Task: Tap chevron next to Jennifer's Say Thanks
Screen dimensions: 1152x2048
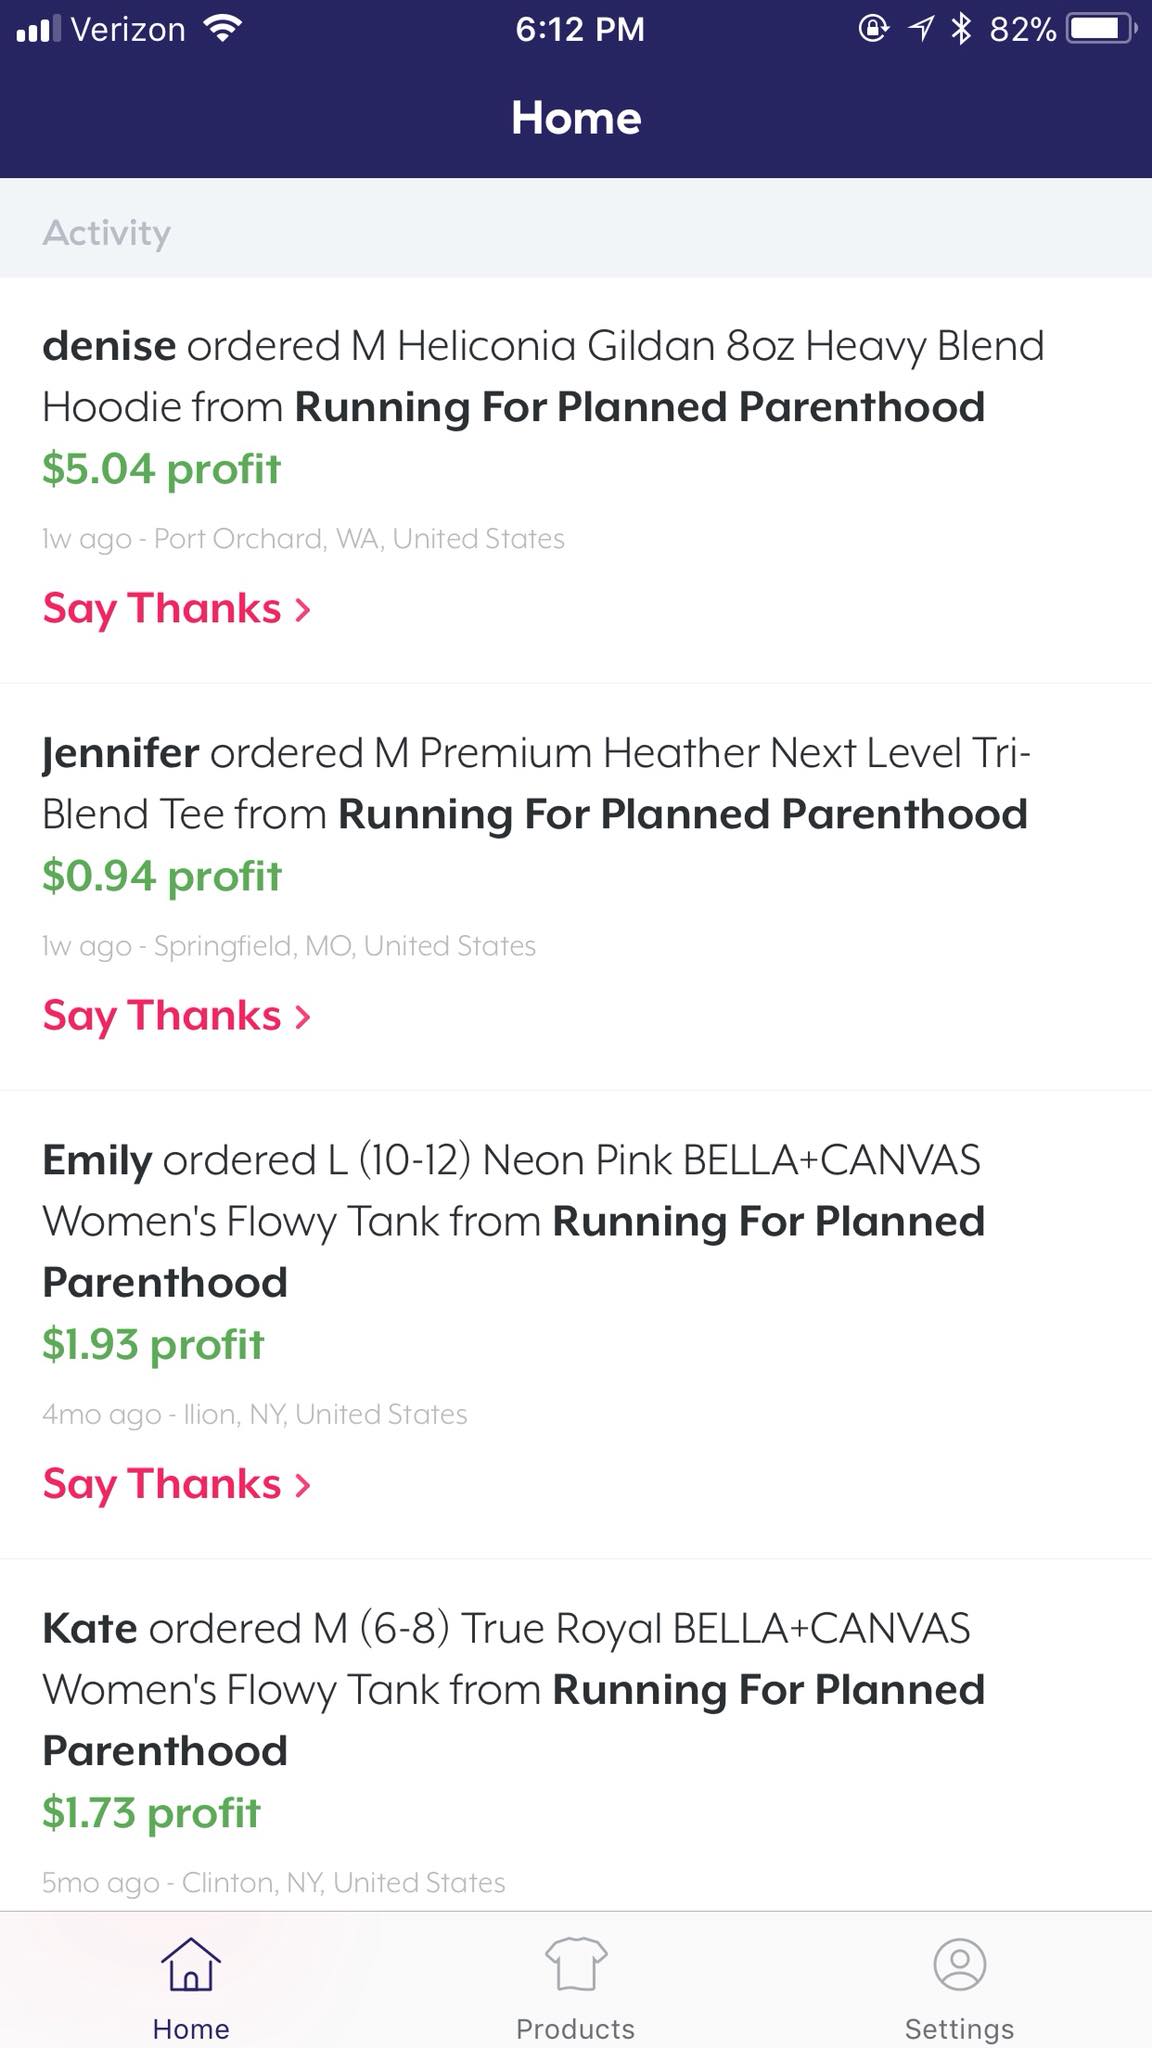Action: pos(303,1016)
